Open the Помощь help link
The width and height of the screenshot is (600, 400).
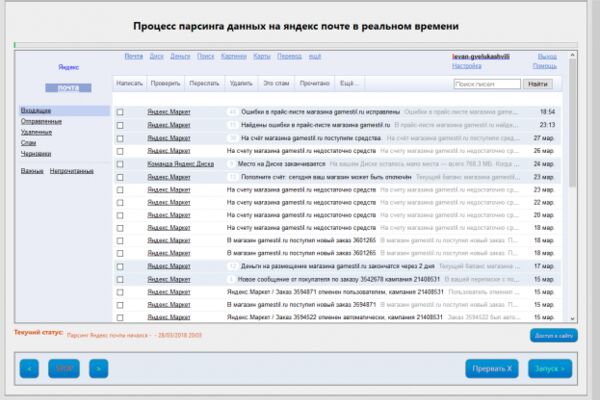[545, 66]
